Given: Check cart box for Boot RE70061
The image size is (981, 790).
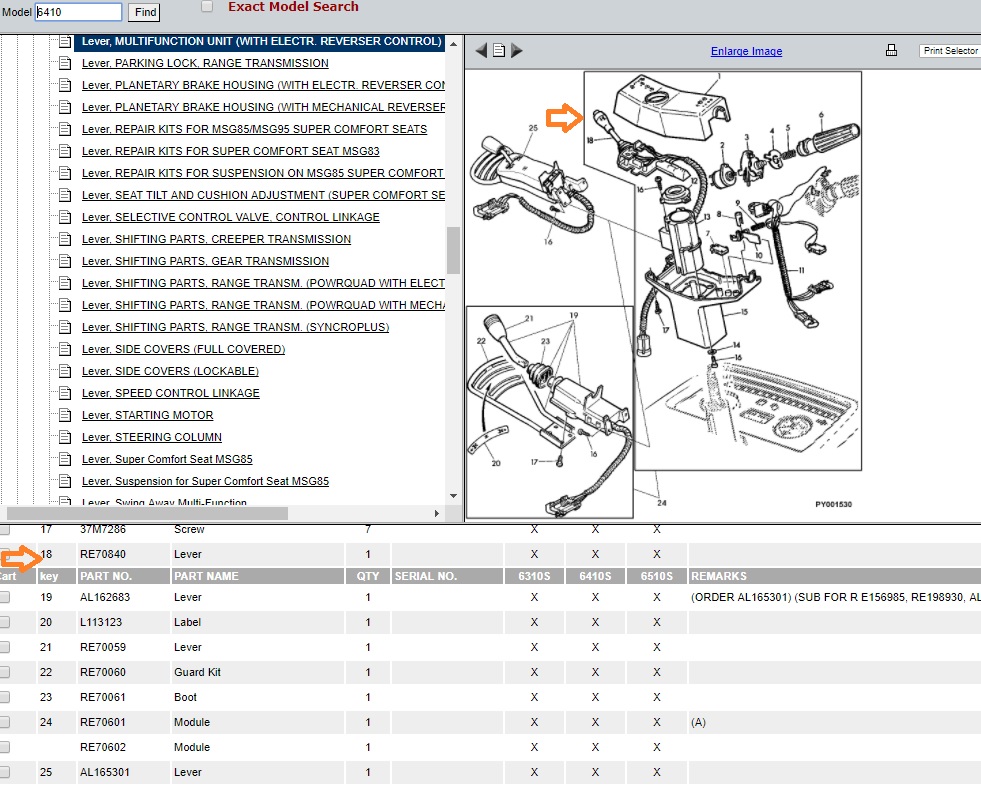Looking at the screenshot, I should click(5, 697).
